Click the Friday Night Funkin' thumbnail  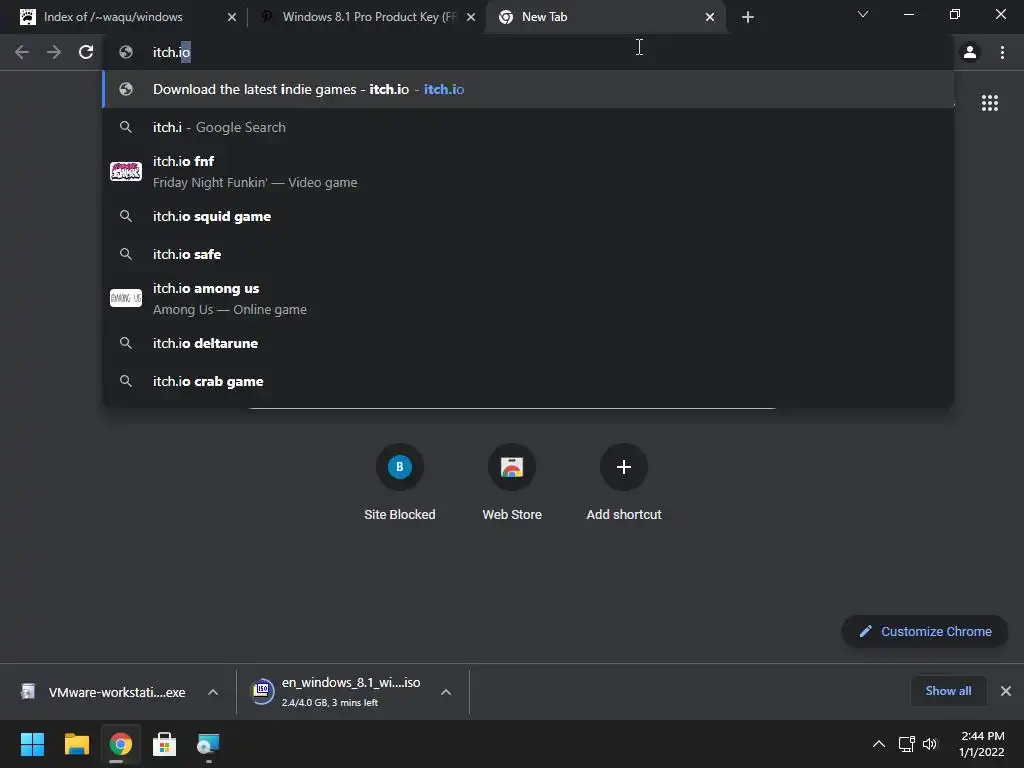126,172
